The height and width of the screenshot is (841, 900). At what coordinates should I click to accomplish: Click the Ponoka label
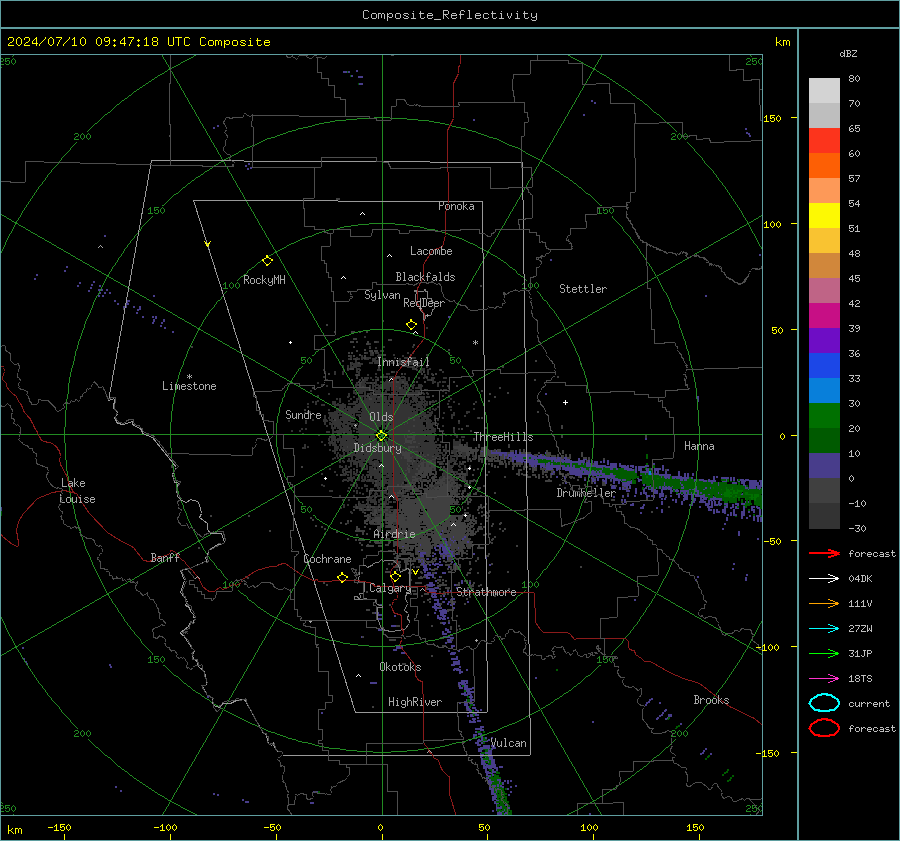coord(456,207)
